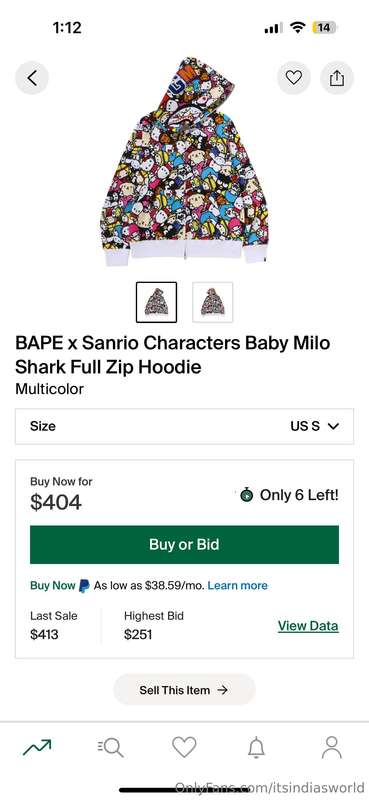
Task: Select the first hoodie thumbnail
Action: (157, 302)
